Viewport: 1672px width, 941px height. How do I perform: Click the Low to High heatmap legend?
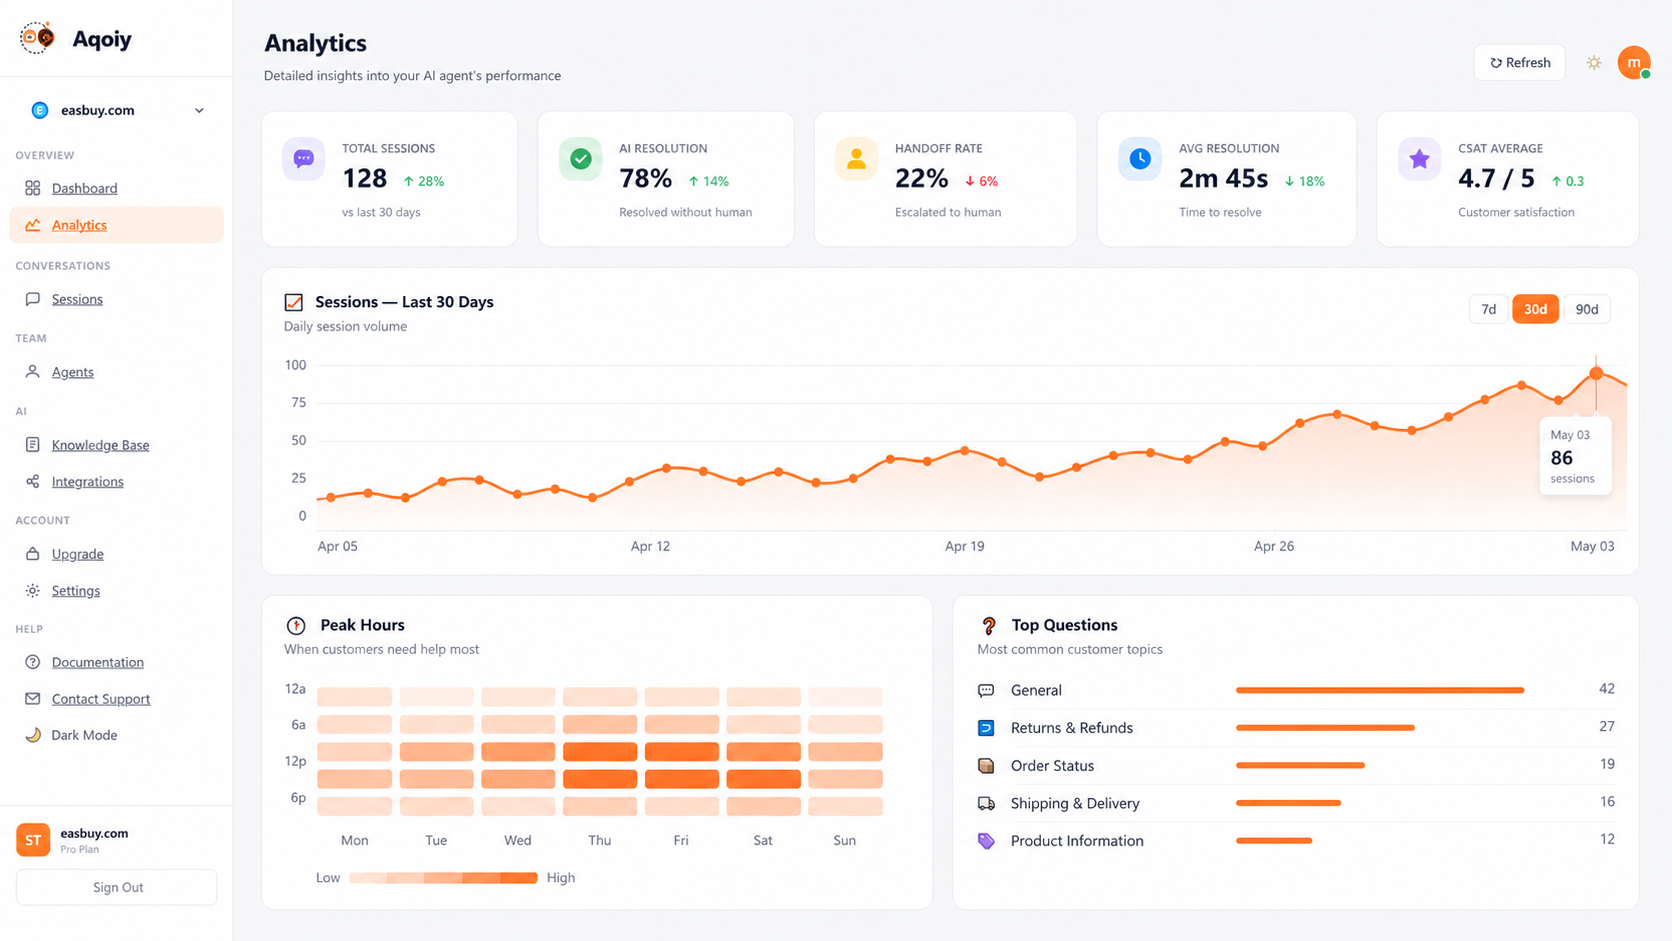click(444, 878)
